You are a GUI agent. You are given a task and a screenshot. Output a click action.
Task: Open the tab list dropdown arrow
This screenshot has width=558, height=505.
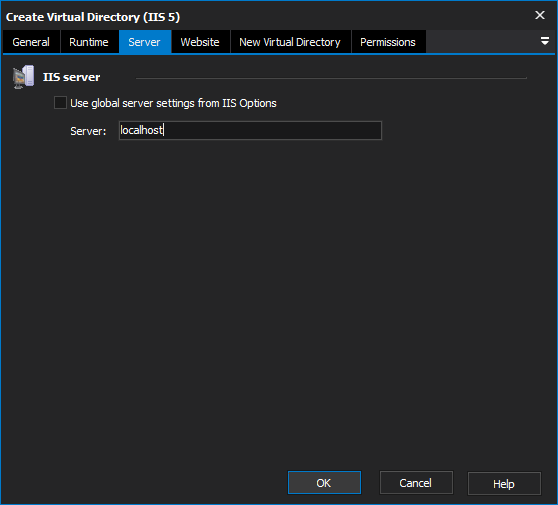[x=544, y=41]
